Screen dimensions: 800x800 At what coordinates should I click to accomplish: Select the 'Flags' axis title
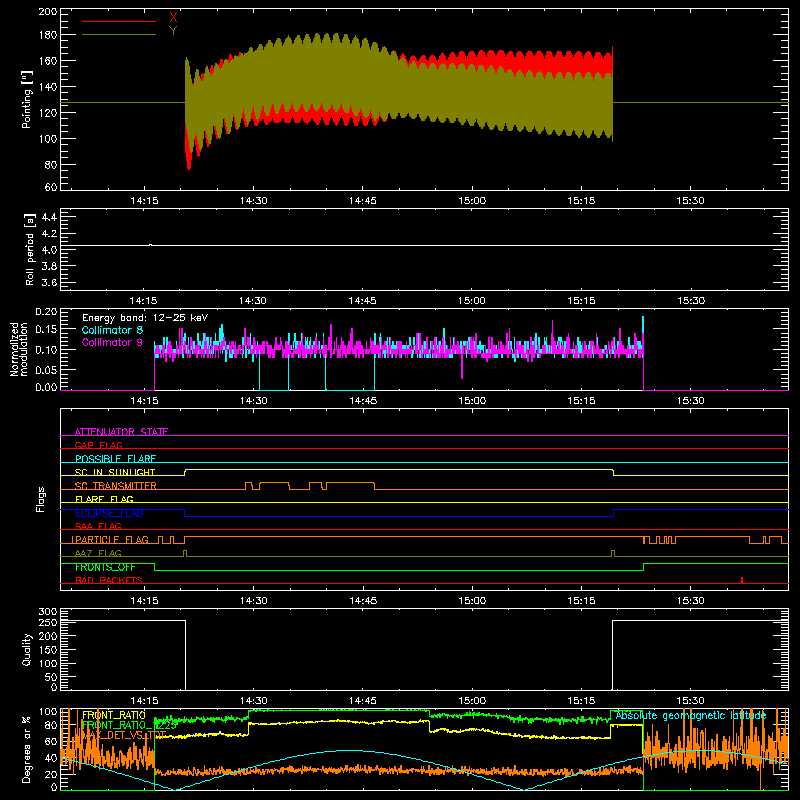pyautogui.click(x=41, y=499)
